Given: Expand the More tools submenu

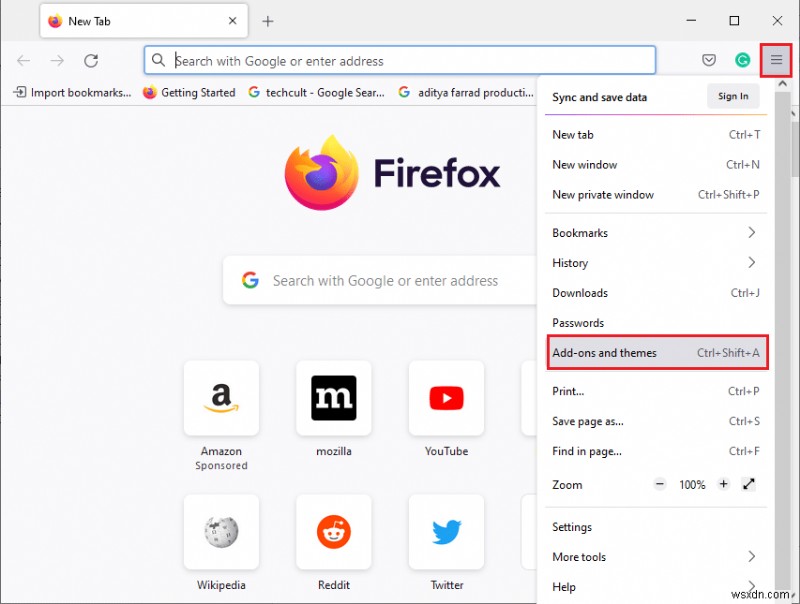Looking at the screenshot, I should (656, 557).
